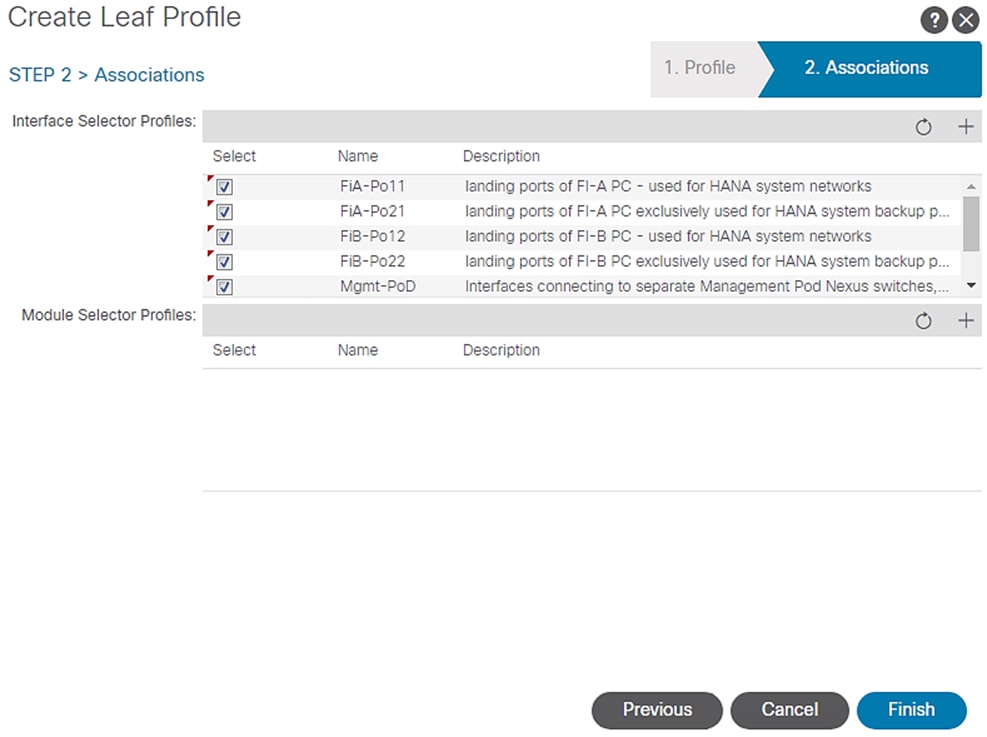Click the Previous button
The height and width of the screenshot is (737, 987).
coord(657,710)
